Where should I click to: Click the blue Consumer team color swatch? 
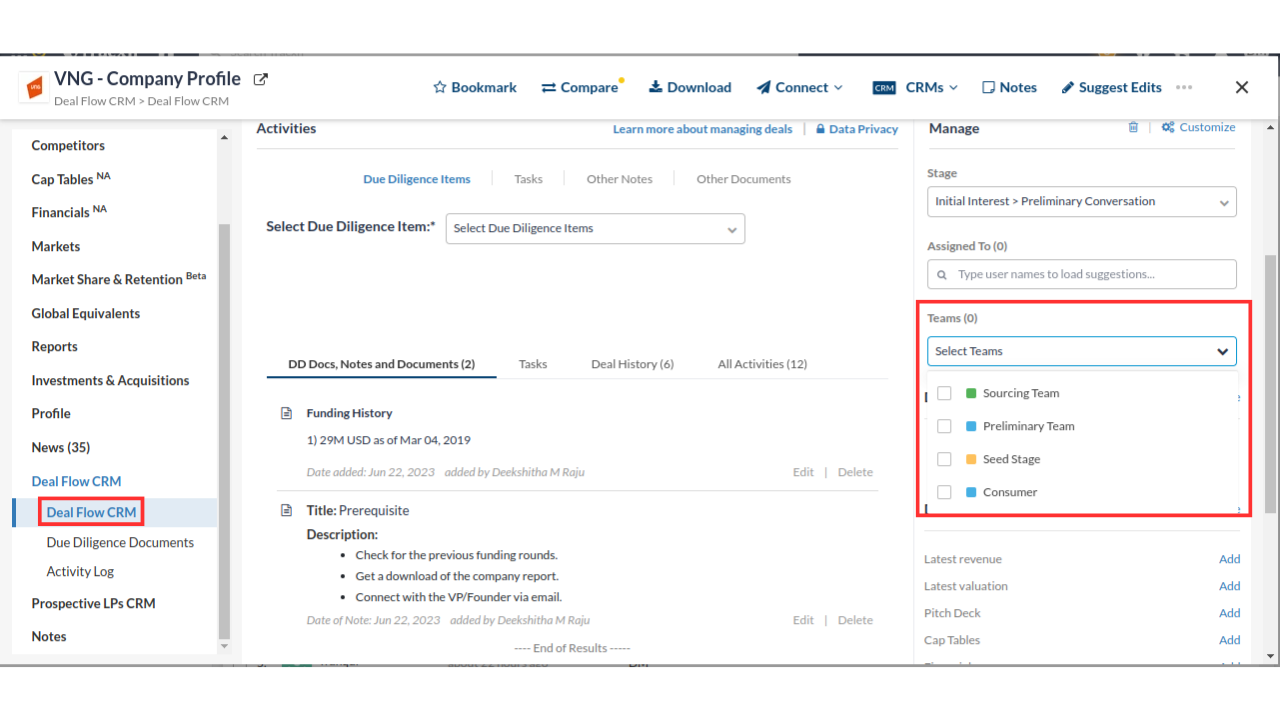coord(971,492)
